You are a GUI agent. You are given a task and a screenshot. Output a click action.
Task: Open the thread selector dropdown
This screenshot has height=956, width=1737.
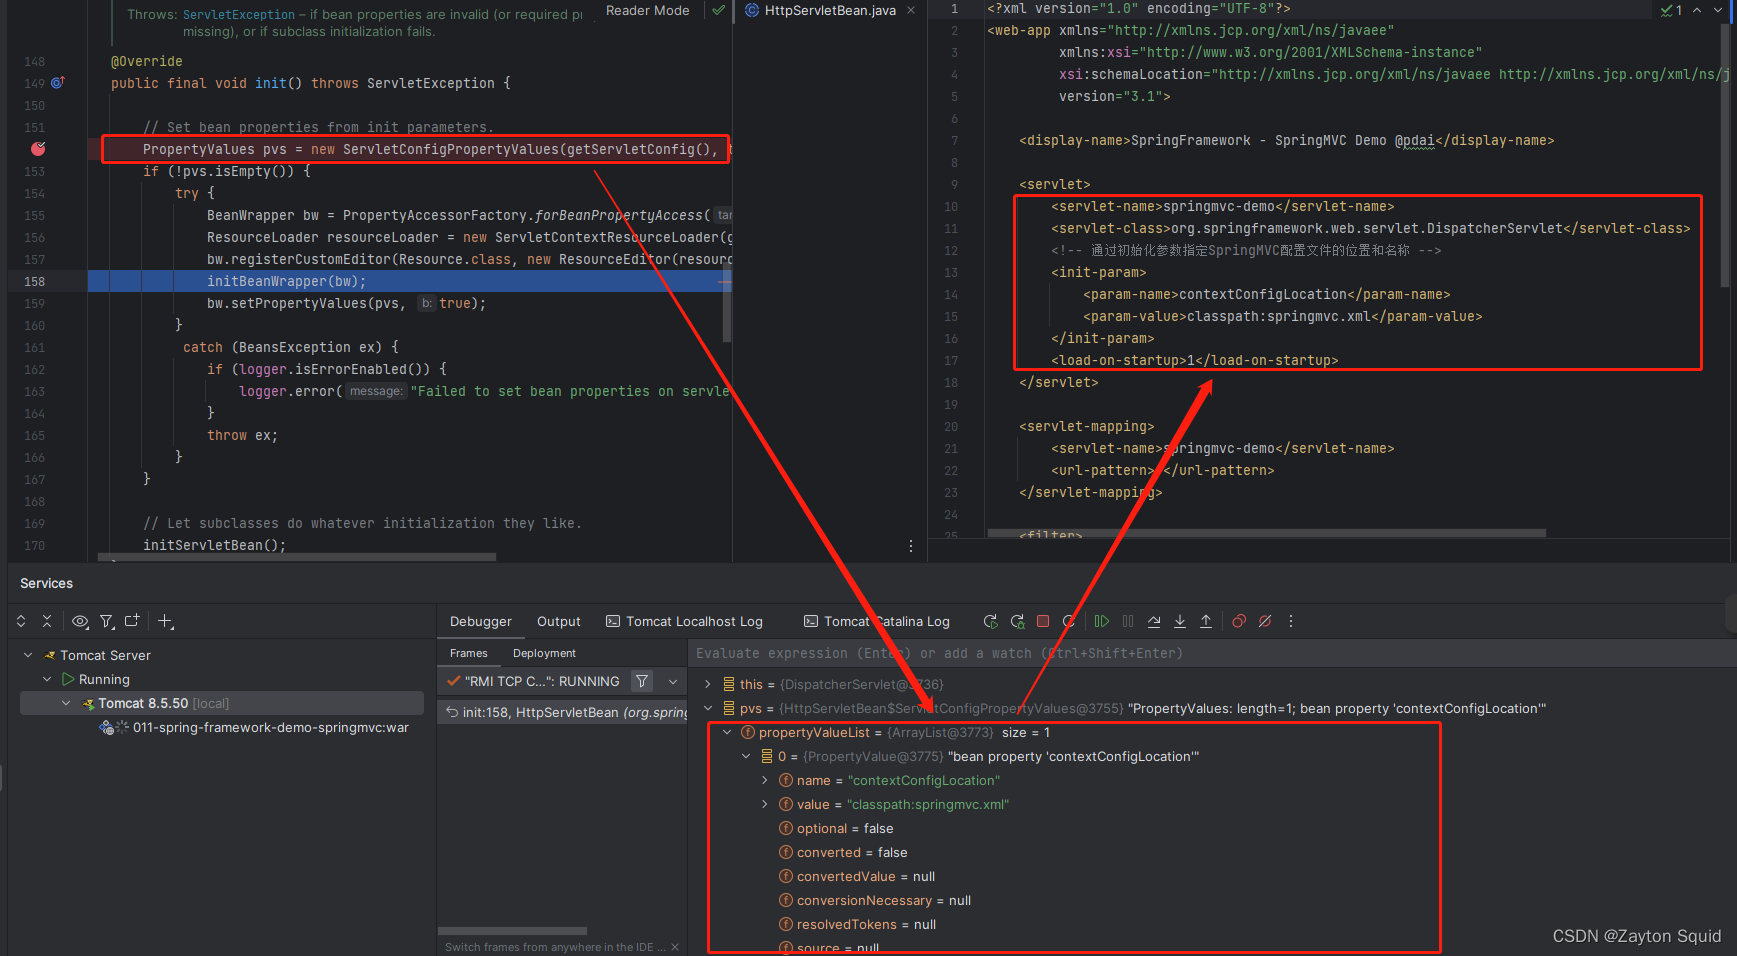coord(673,681)
